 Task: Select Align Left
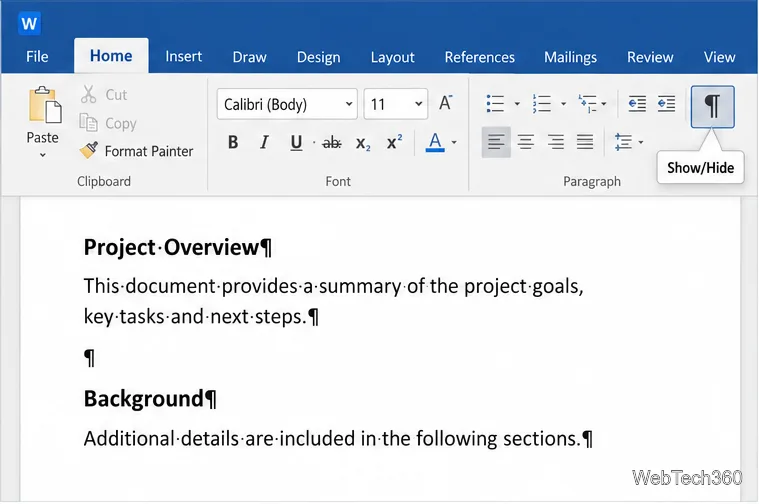coord(496,142)
